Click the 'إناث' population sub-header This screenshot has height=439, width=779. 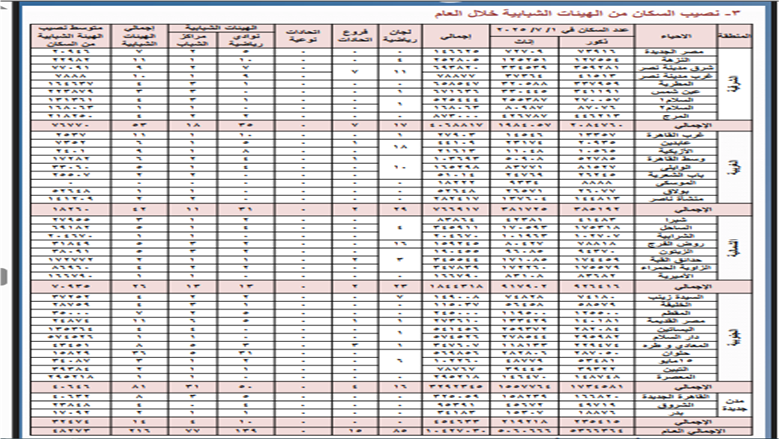pyautogui.click(x=524, y=42)
